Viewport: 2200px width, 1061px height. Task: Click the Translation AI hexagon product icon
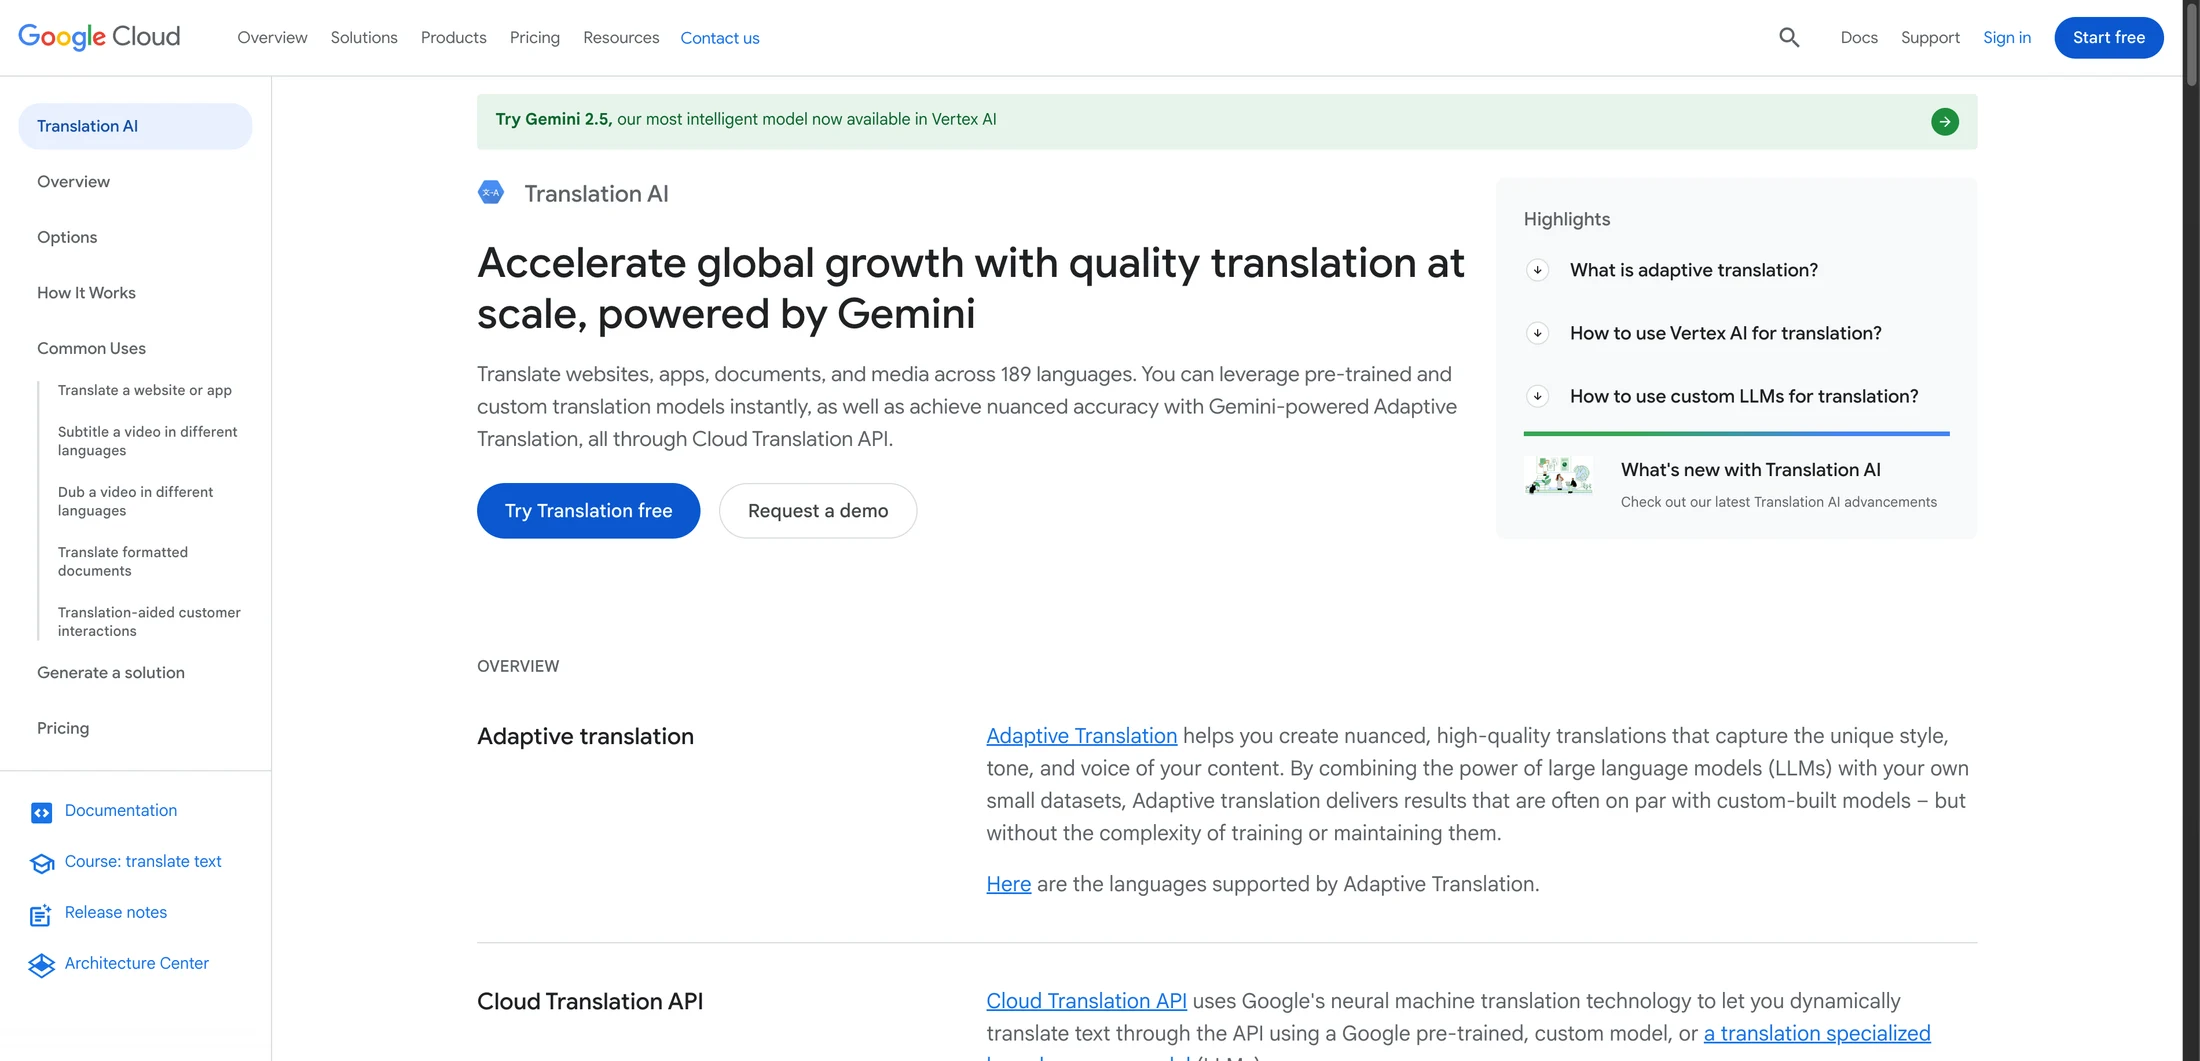tap(491, 193)
